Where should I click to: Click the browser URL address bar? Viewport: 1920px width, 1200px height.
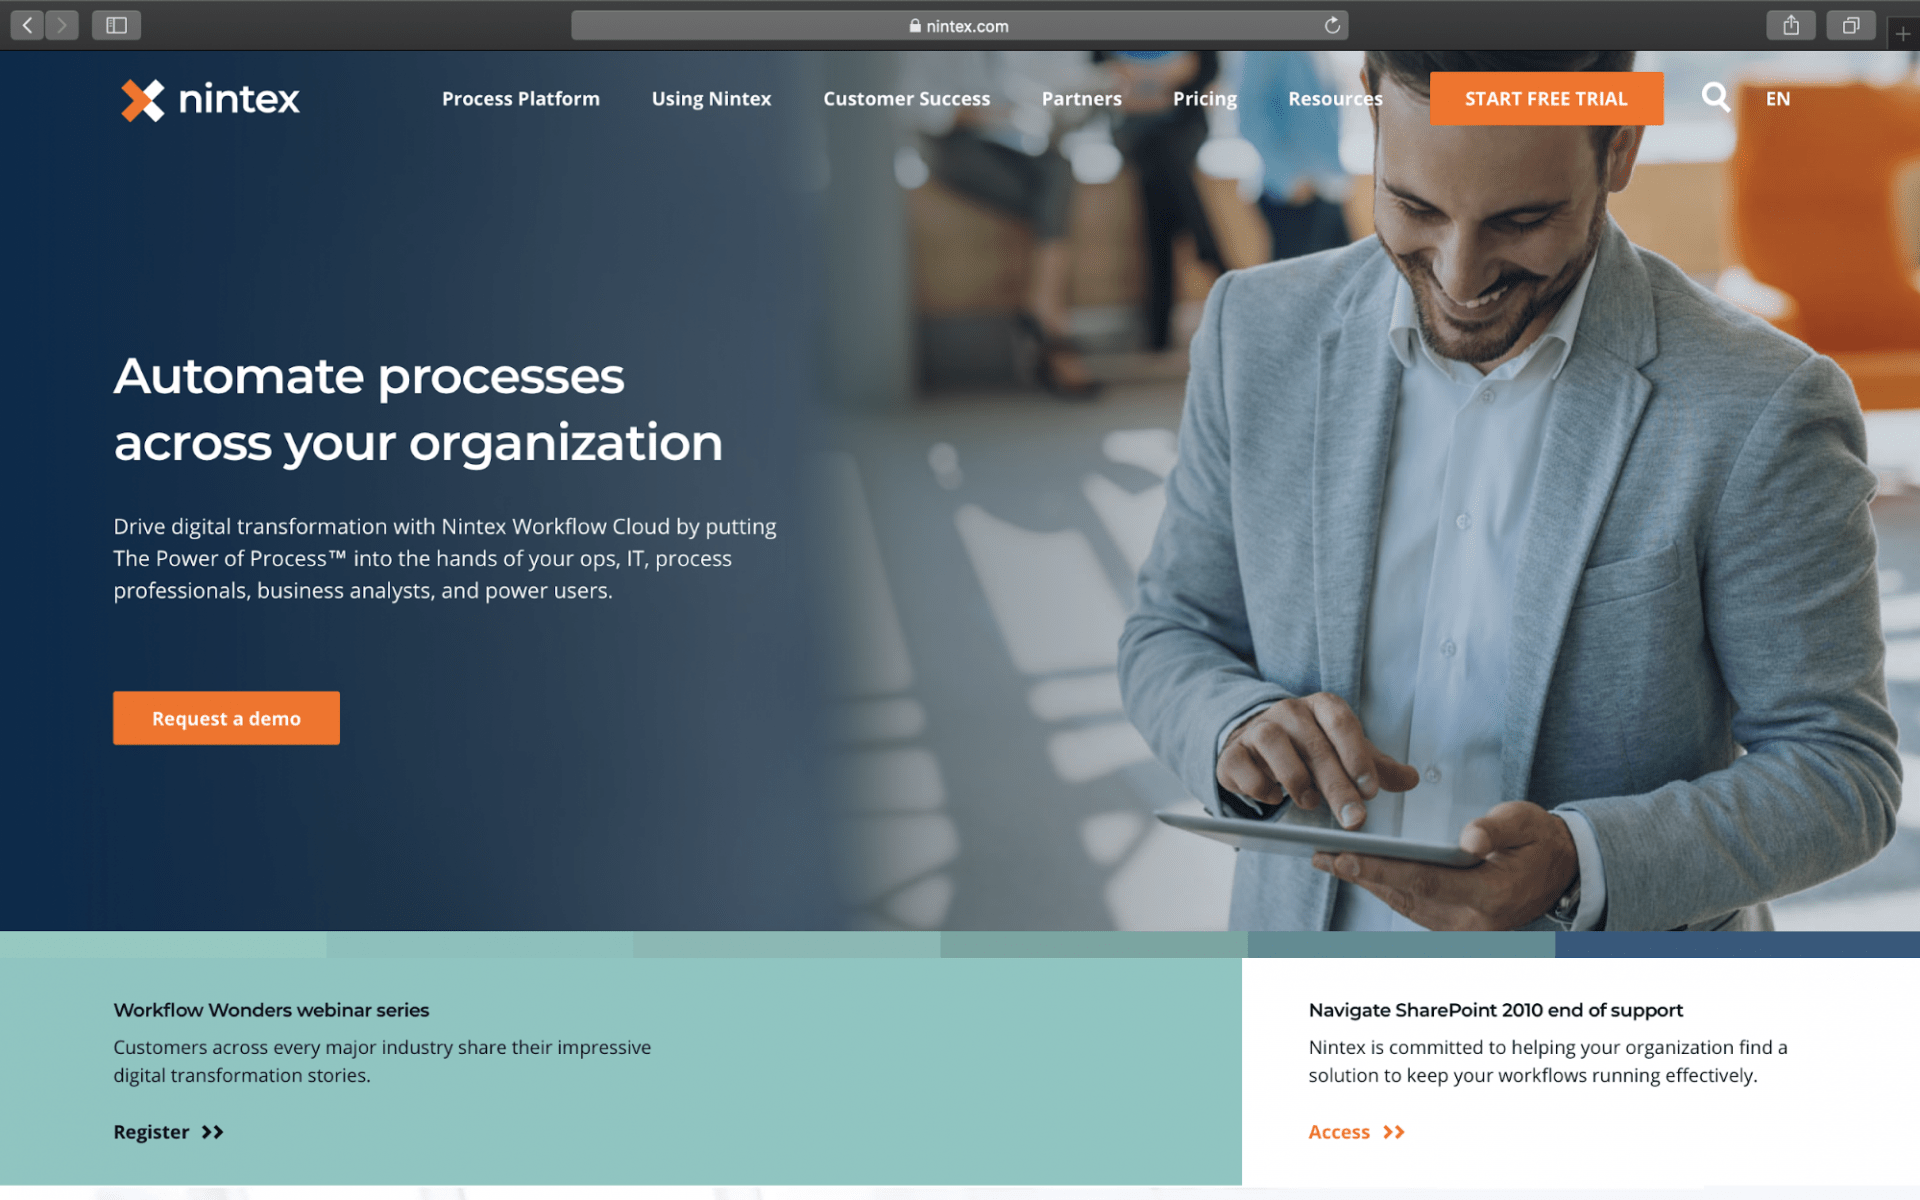click(959, 26)
